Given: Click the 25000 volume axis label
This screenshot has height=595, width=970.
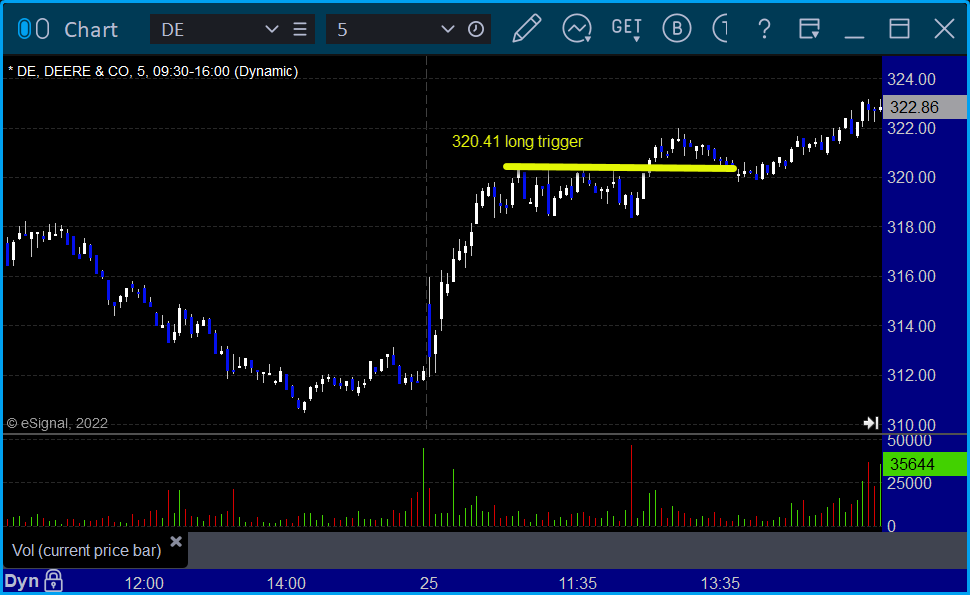Looking at the screenshot, I should [x=909, y=483].
